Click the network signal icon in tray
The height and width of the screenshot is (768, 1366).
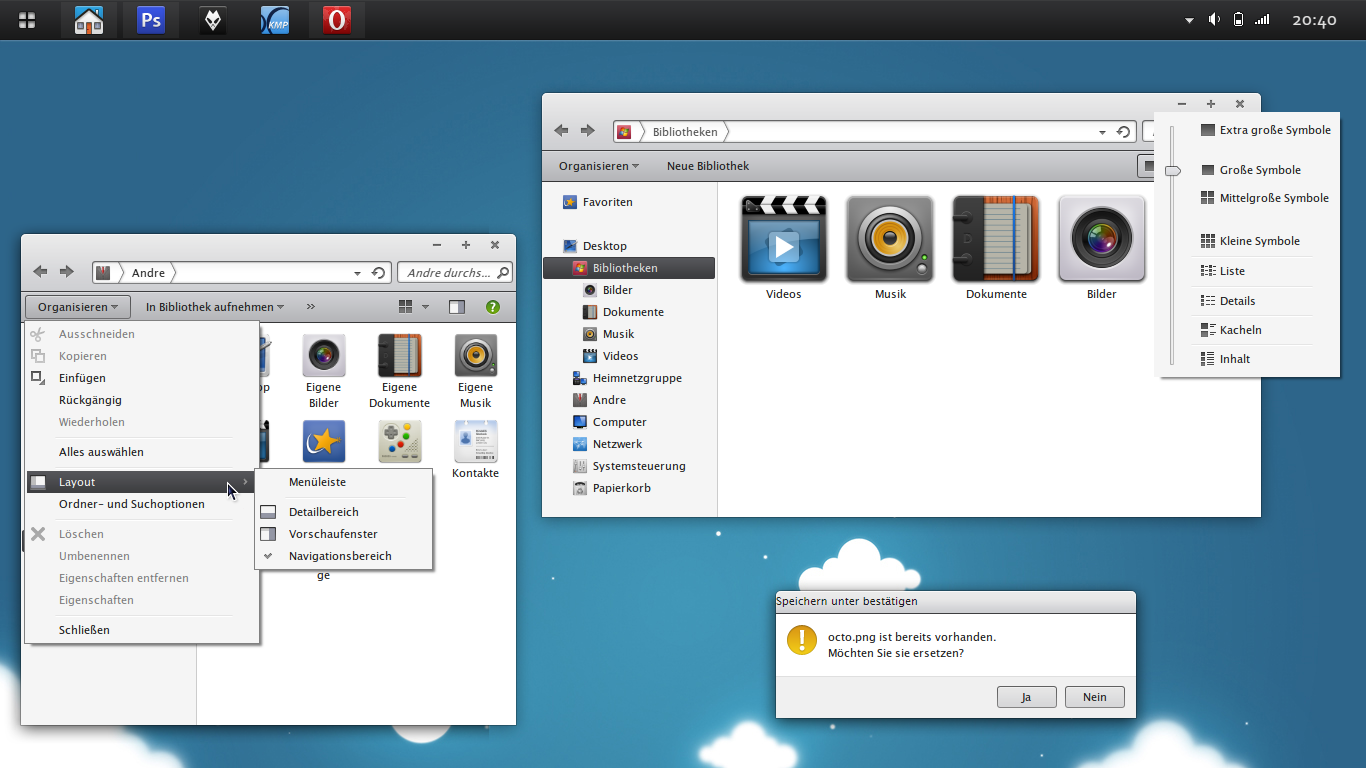(x=1262, y=20)
